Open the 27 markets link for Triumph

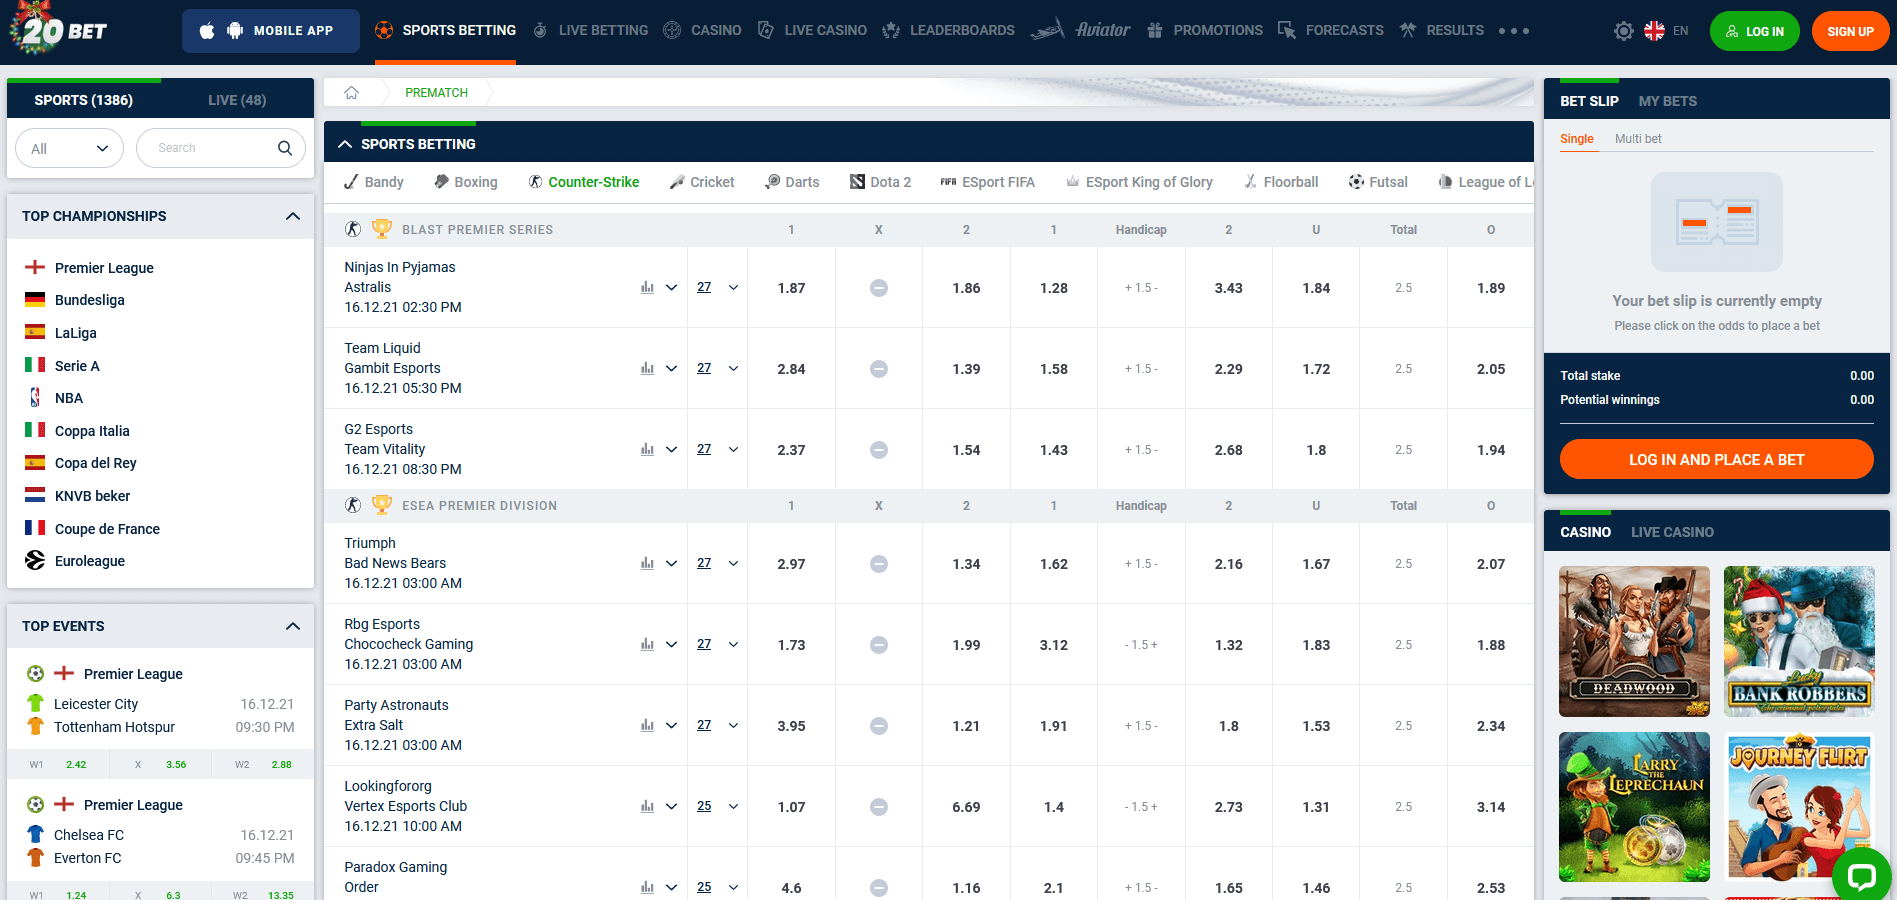[x=704, y=564]
